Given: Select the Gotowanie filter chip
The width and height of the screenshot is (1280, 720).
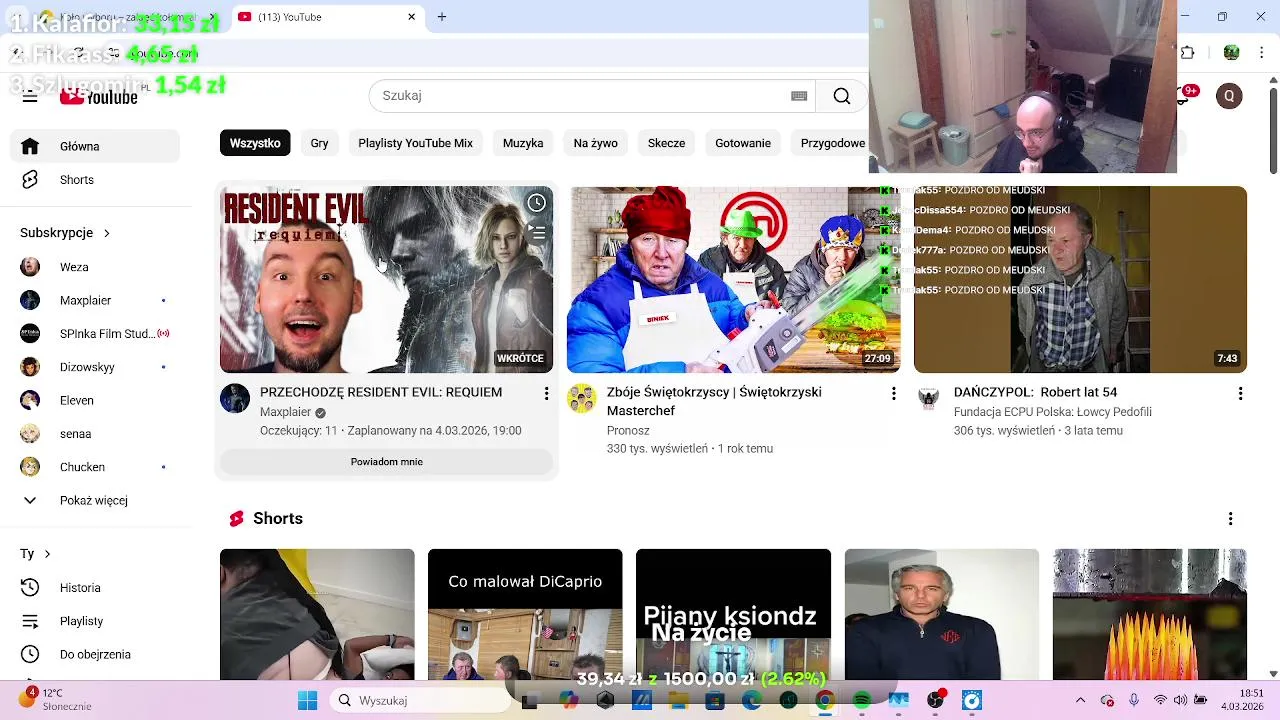Looking at the screenshot, I should [743, 143].
